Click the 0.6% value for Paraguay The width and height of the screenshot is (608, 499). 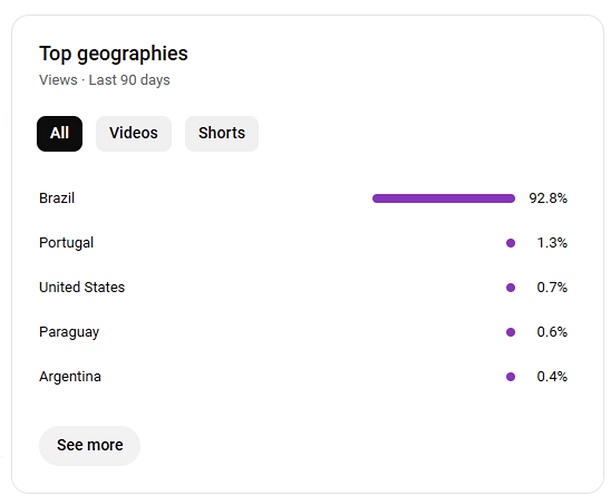pyautogui.click(x=552, y=332)
